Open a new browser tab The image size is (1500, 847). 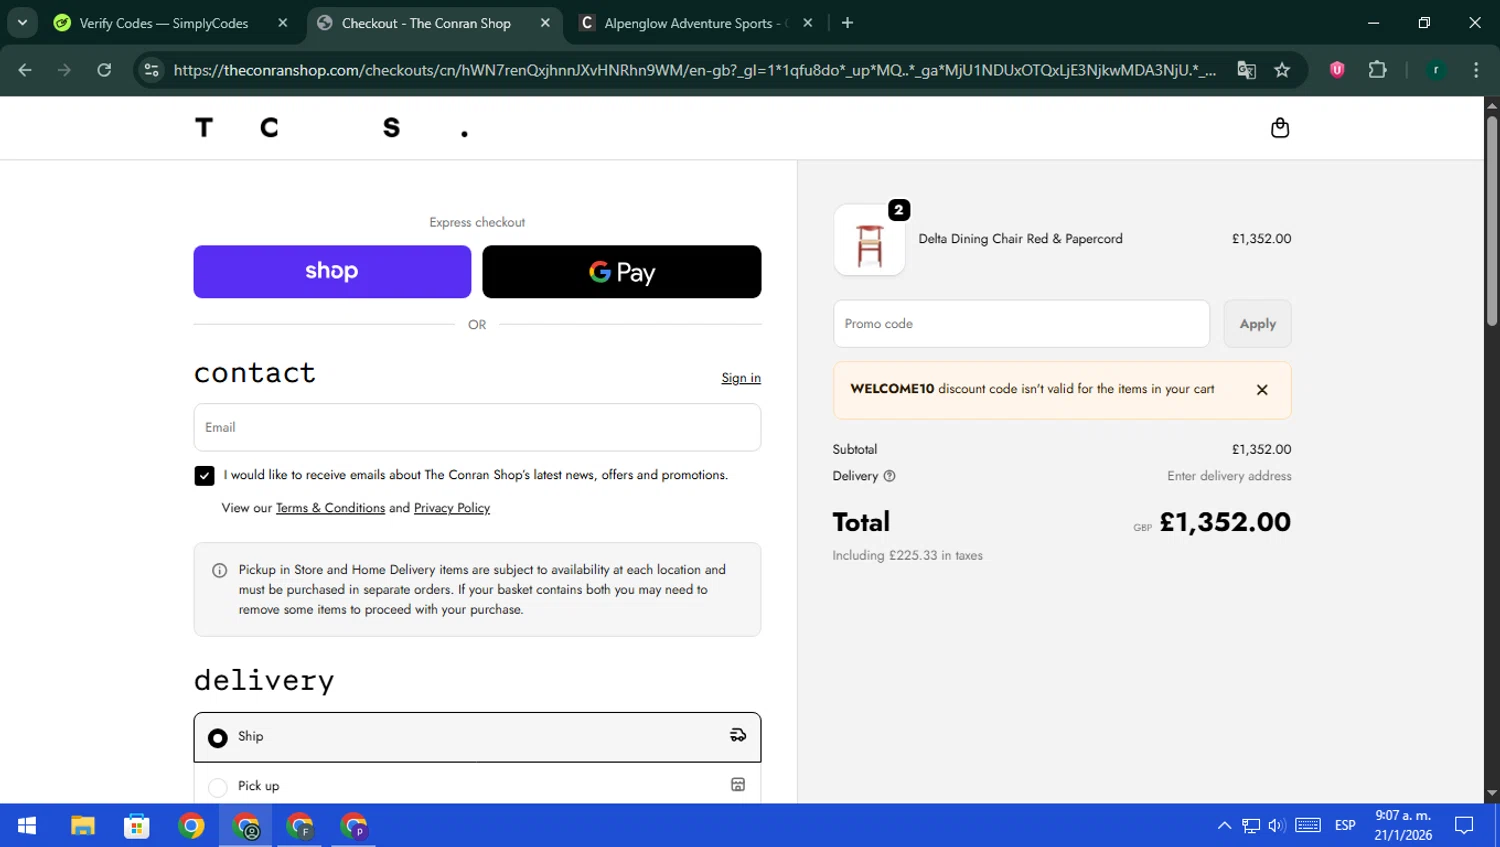click(847, 23)
